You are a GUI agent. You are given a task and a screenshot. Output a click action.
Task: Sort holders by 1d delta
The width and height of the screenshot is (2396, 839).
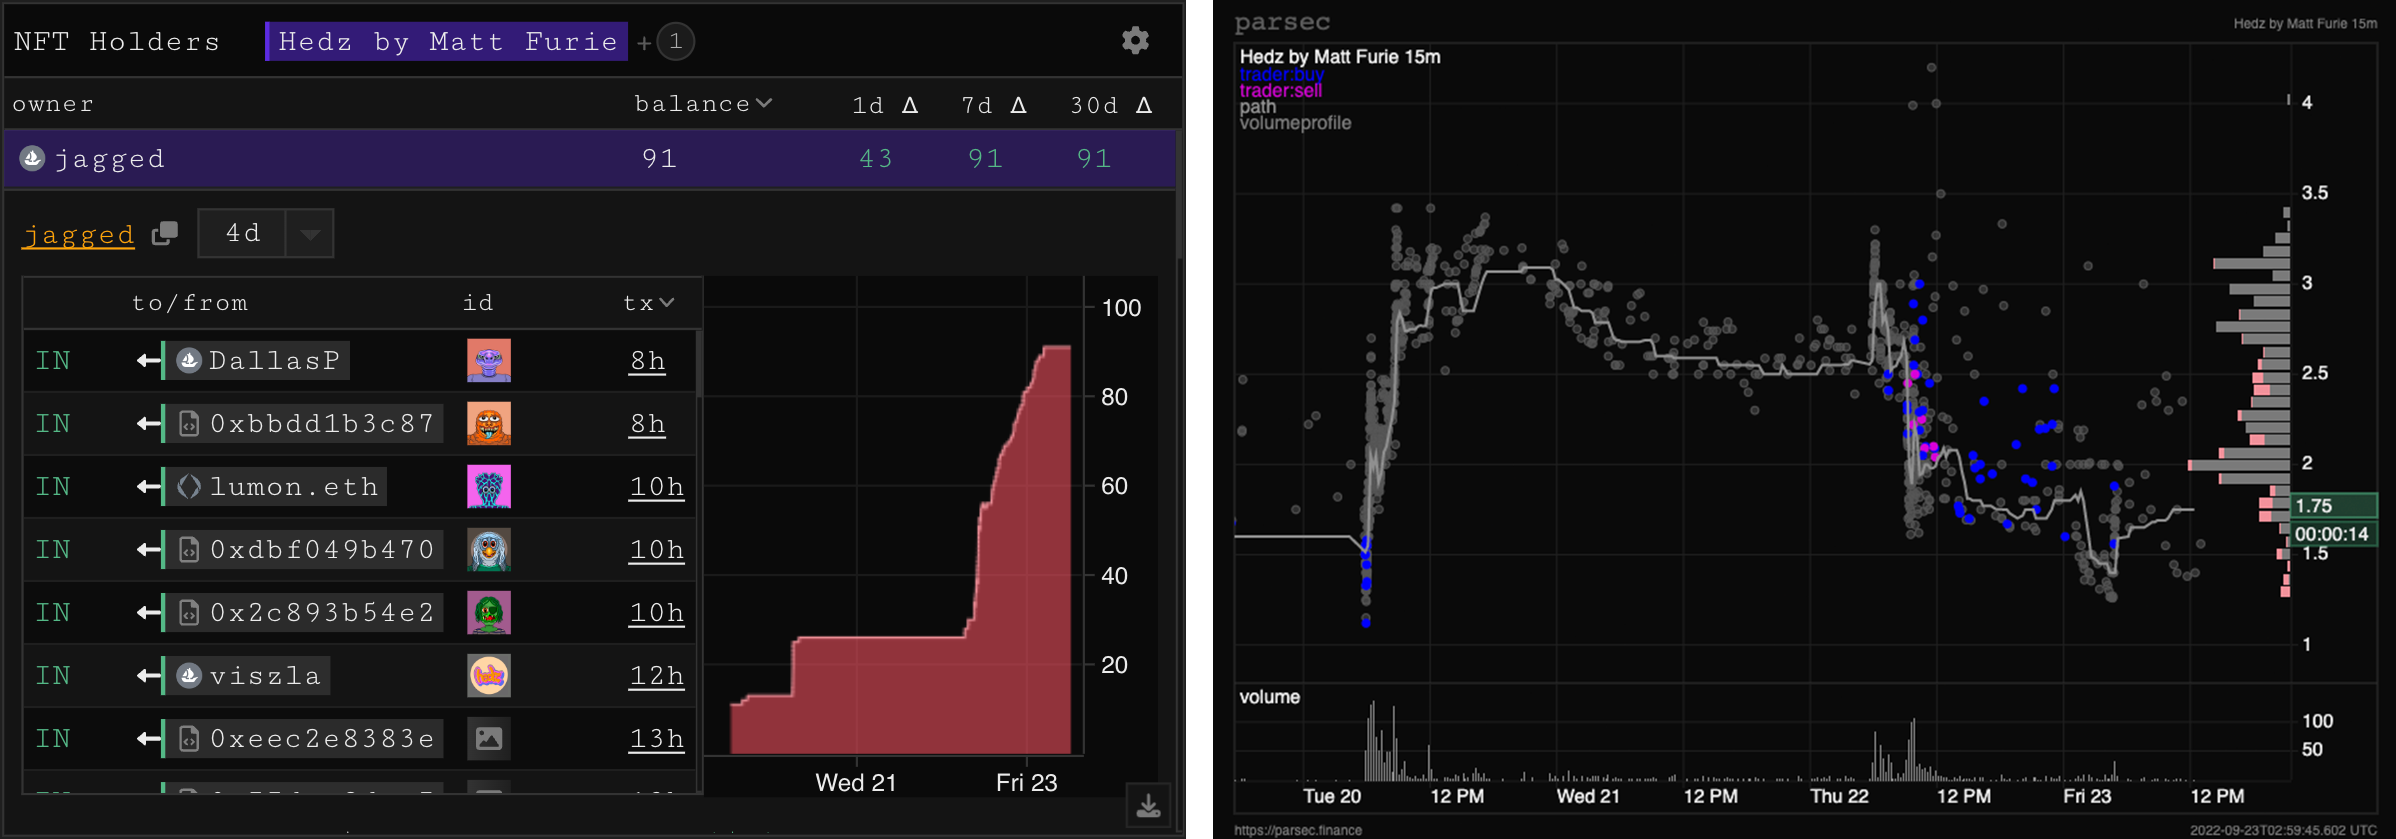(x=885, y=105)
